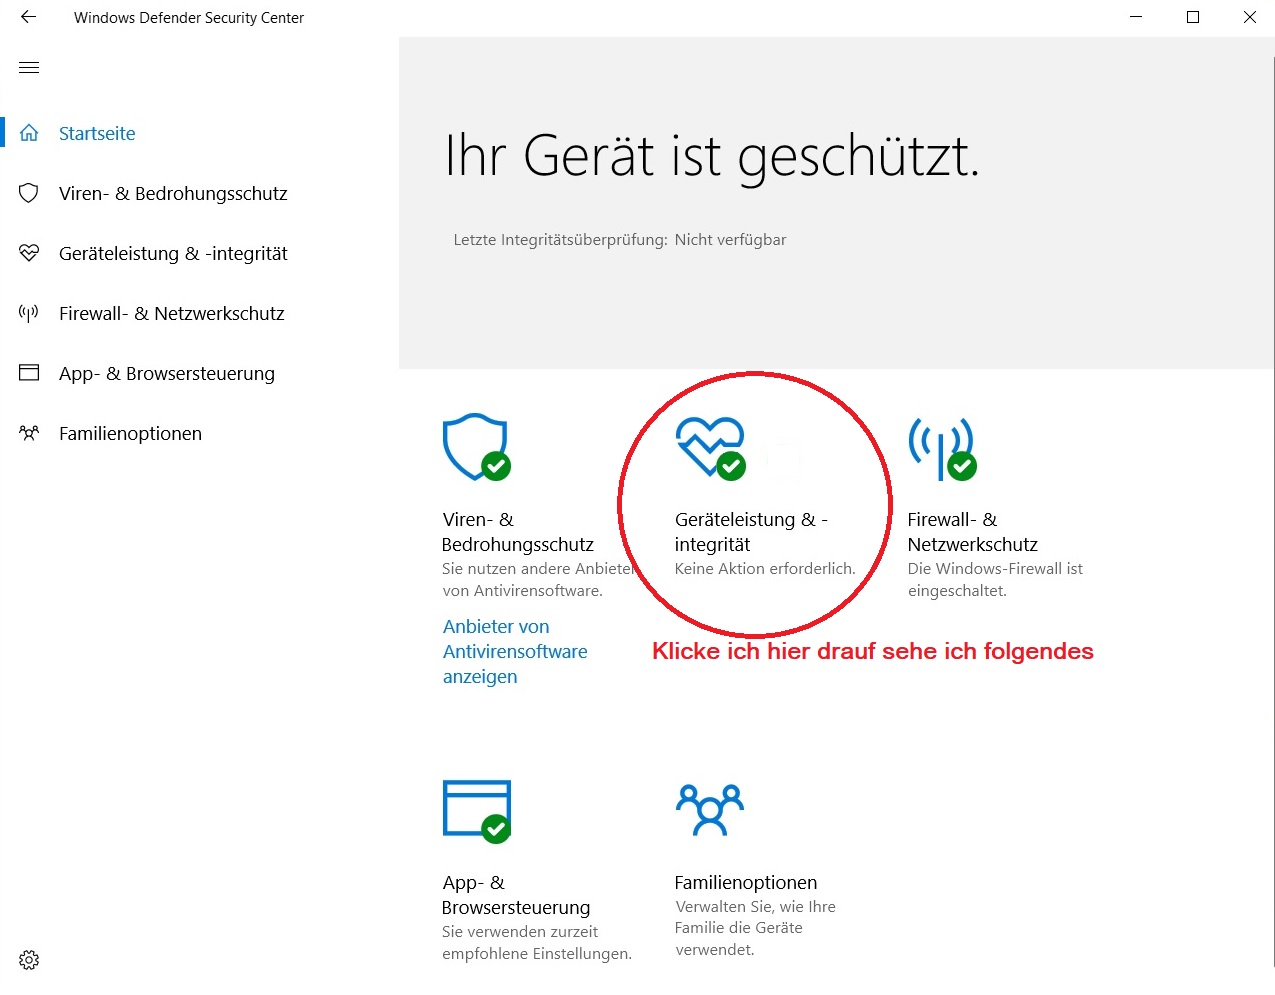
Task: Click the tile heading Geräteleistung & -integrität
Action: click(752, 532)
